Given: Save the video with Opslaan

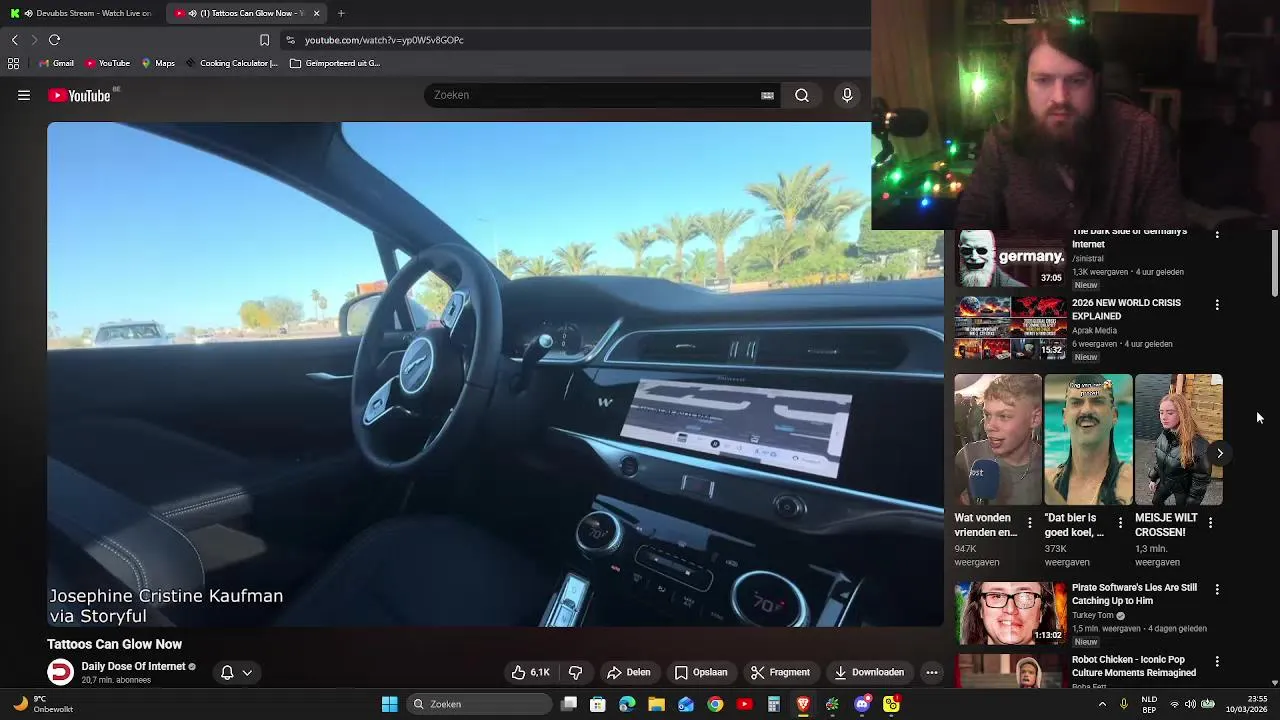Looking at the screenshot, I should click(701, 672).
